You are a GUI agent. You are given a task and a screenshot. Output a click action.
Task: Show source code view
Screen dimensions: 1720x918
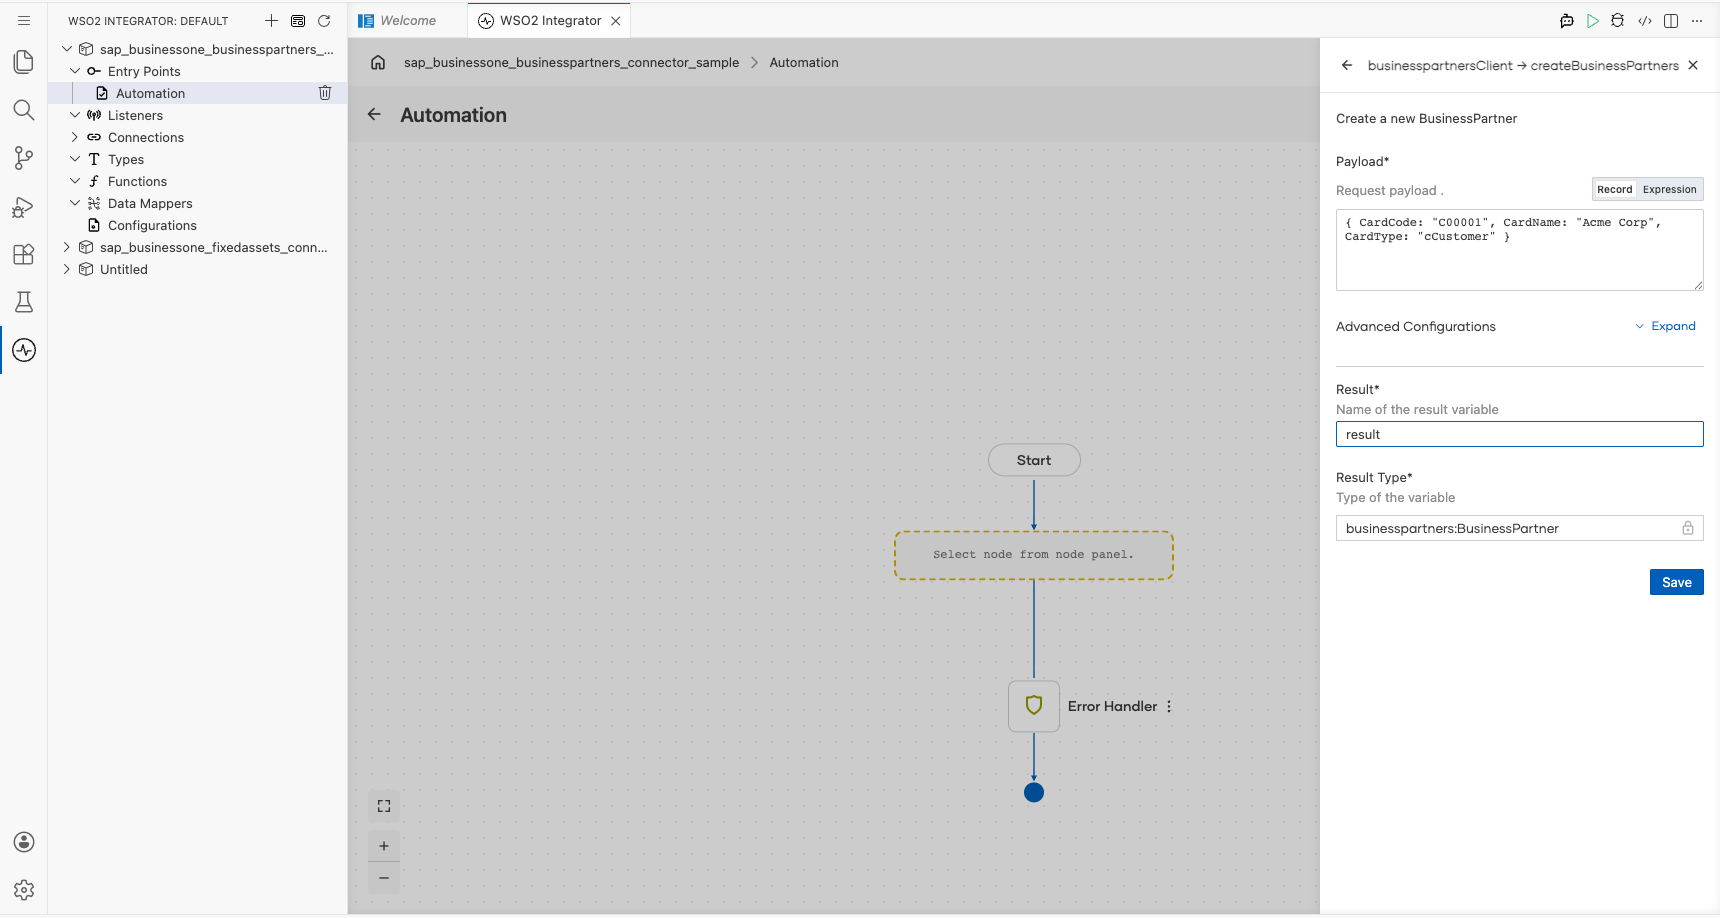[x=1645, y=21]
